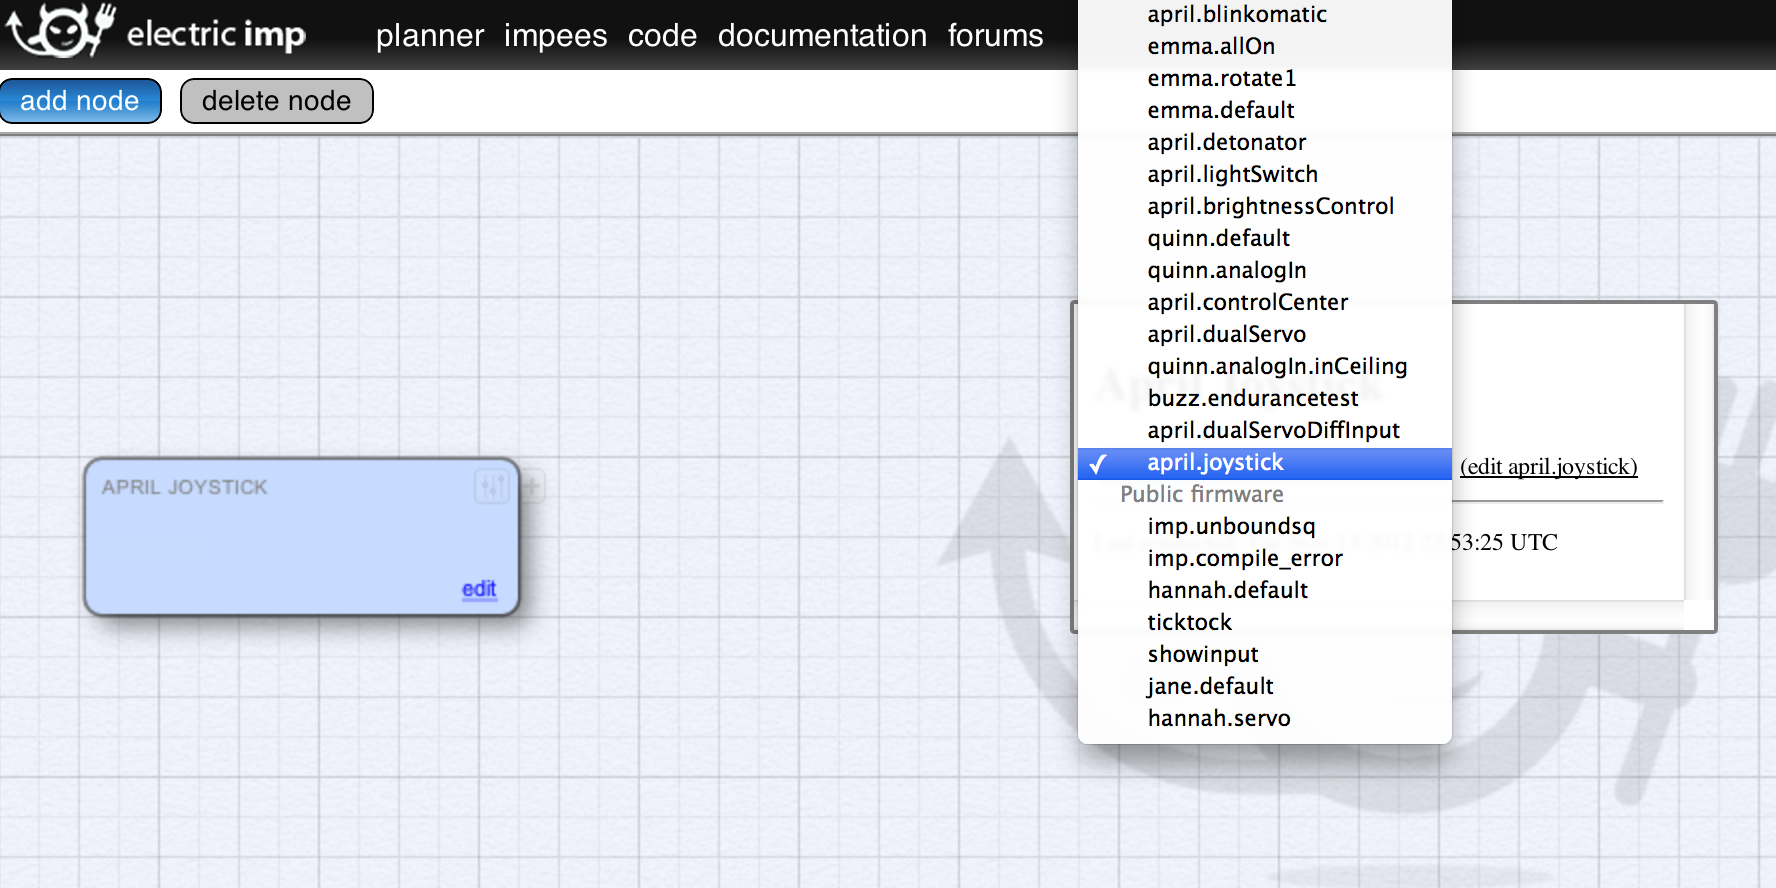Open the settings sliders icon on April Joystick node

pyautogui.click(x=492, y=487)
